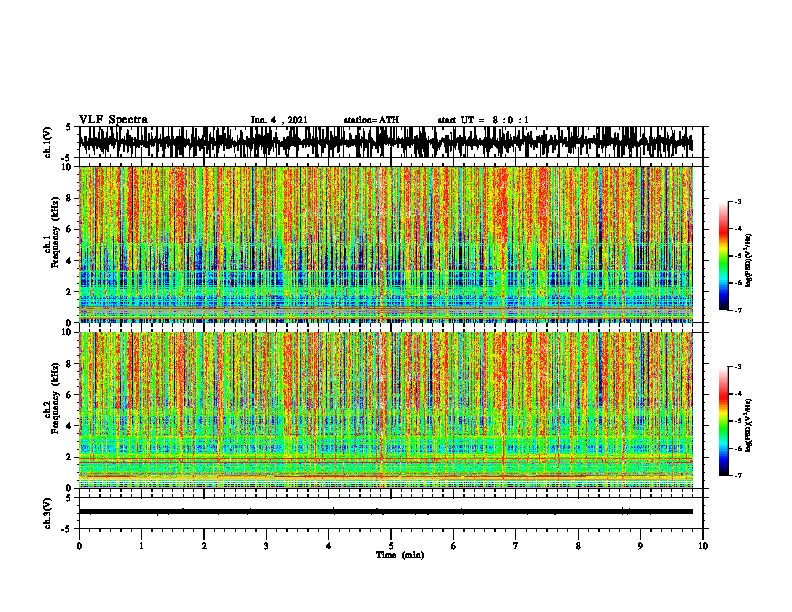Select the "Time (min)" axis label
The image size is (792, 612).
tap(400, 555)
